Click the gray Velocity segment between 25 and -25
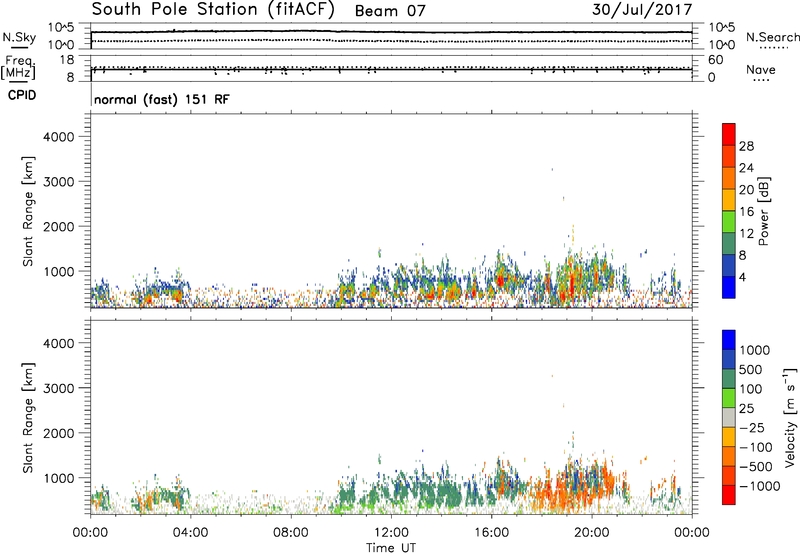 tap(729, 417)
